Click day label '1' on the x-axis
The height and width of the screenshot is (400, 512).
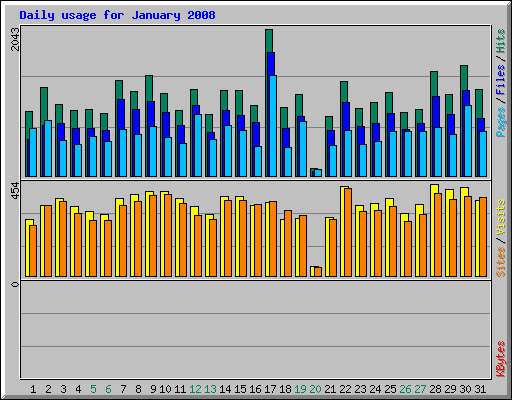[33, 389]
